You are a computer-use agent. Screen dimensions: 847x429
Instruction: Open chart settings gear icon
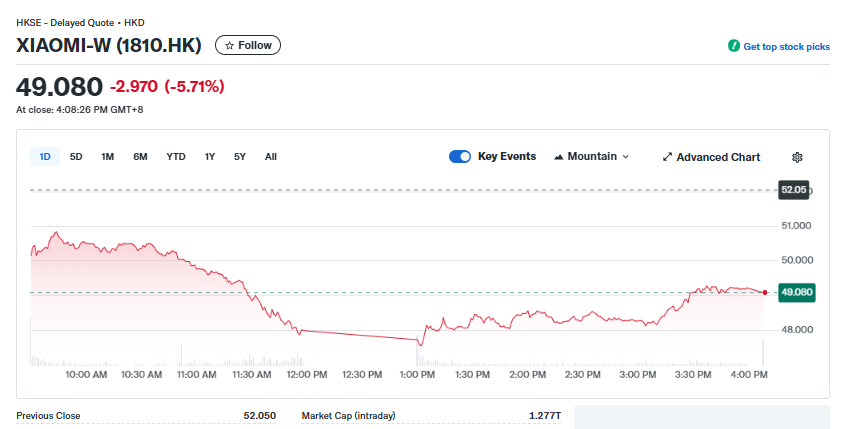pos(797,157)
